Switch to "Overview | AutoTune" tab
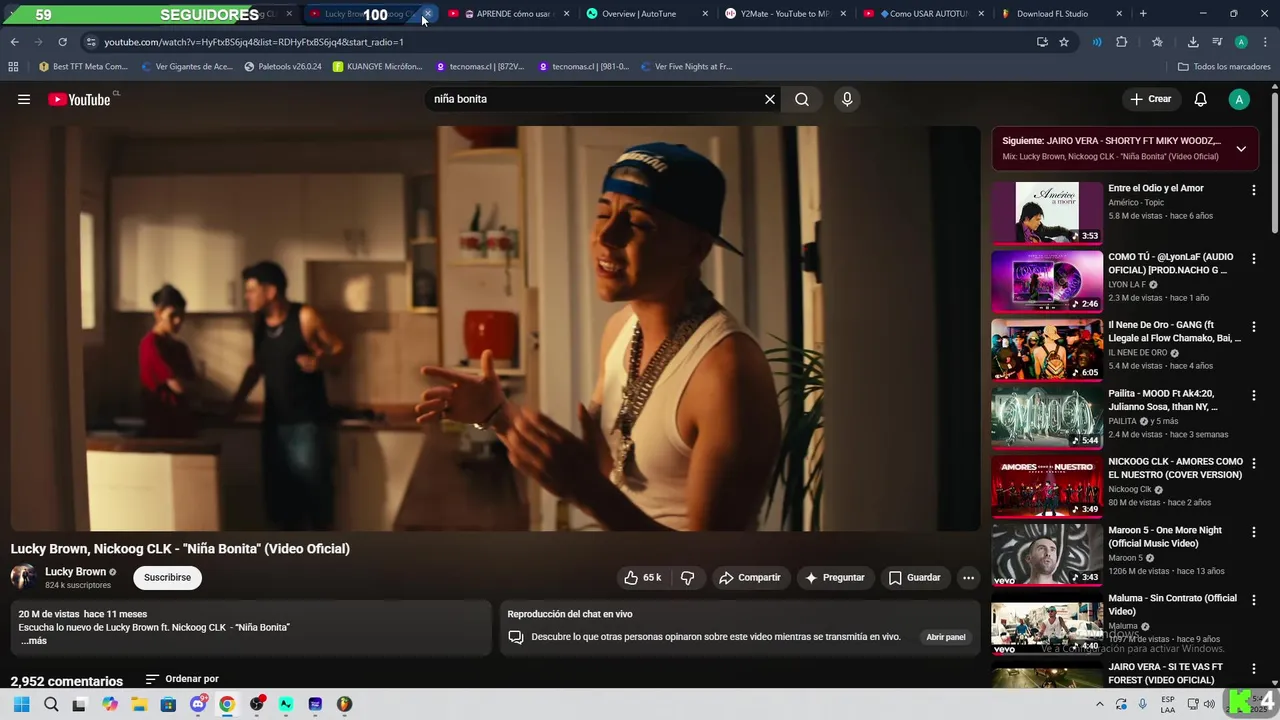 pos(647,14)
